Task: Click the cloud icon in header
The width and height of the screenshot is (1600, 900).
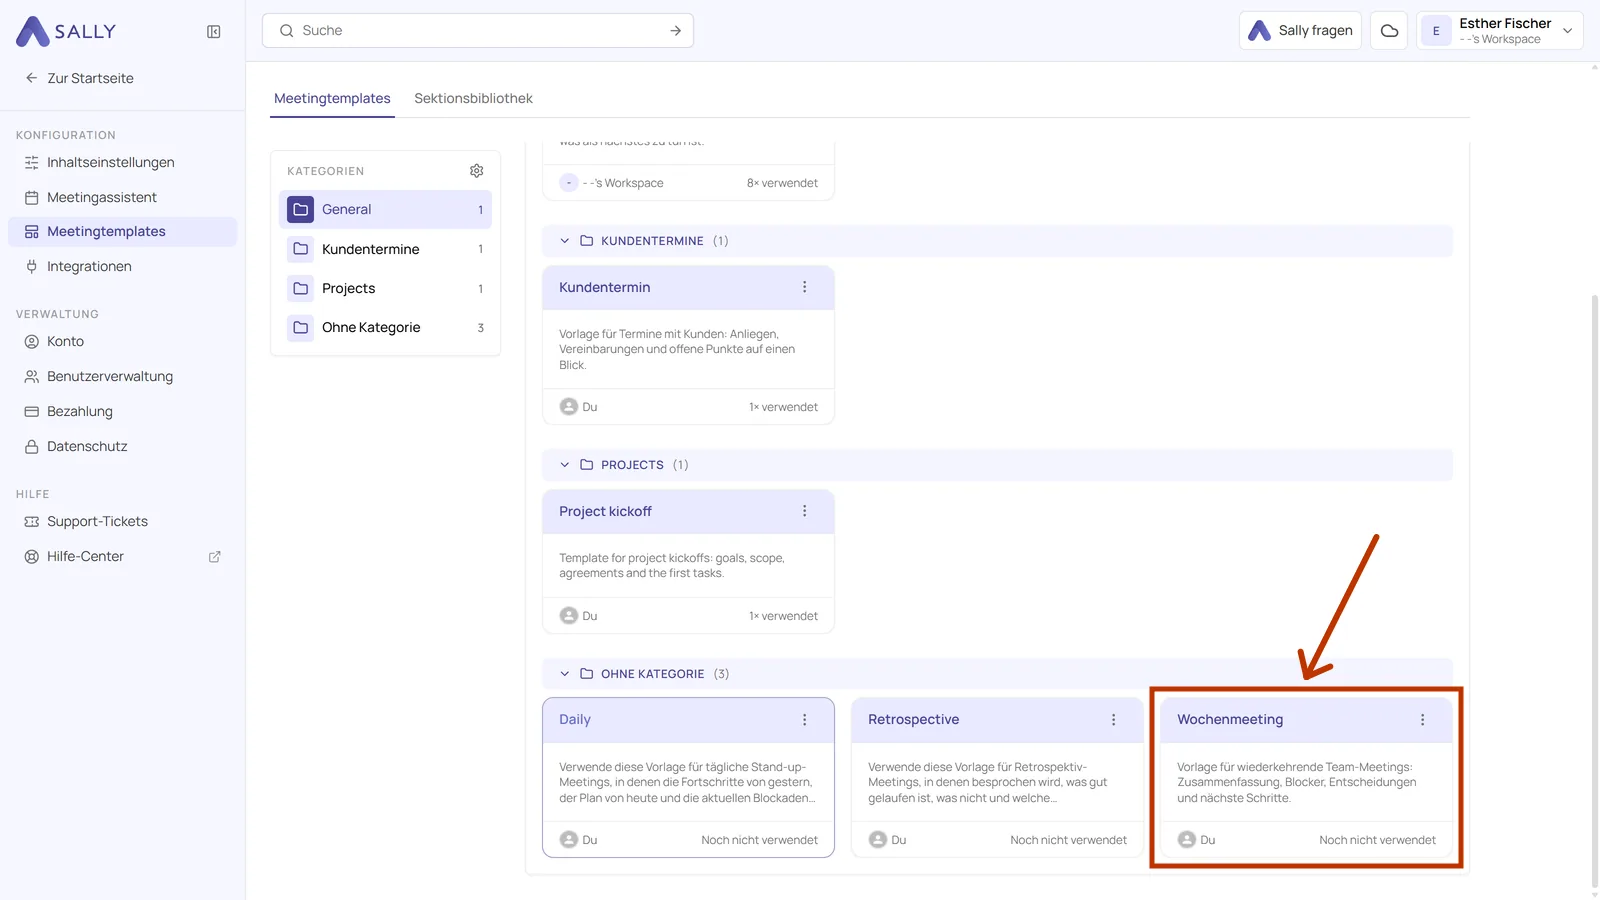Action: point(1389,31)
